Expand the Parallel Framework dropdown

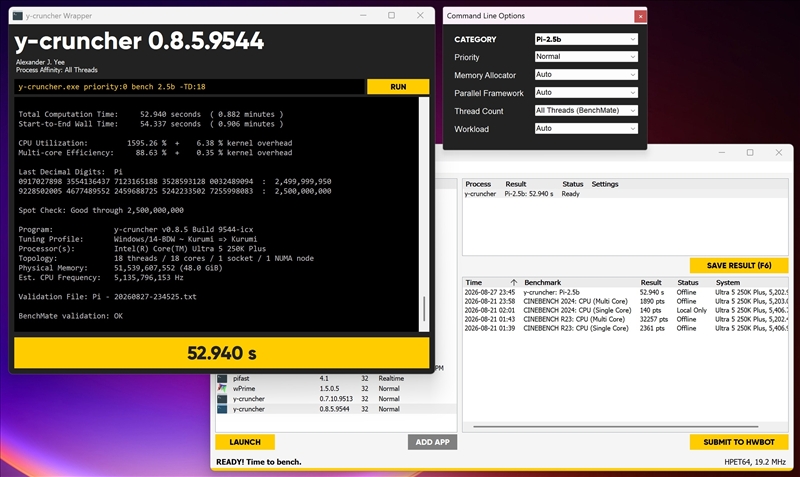pyautogui.click(x=586, y=92)
